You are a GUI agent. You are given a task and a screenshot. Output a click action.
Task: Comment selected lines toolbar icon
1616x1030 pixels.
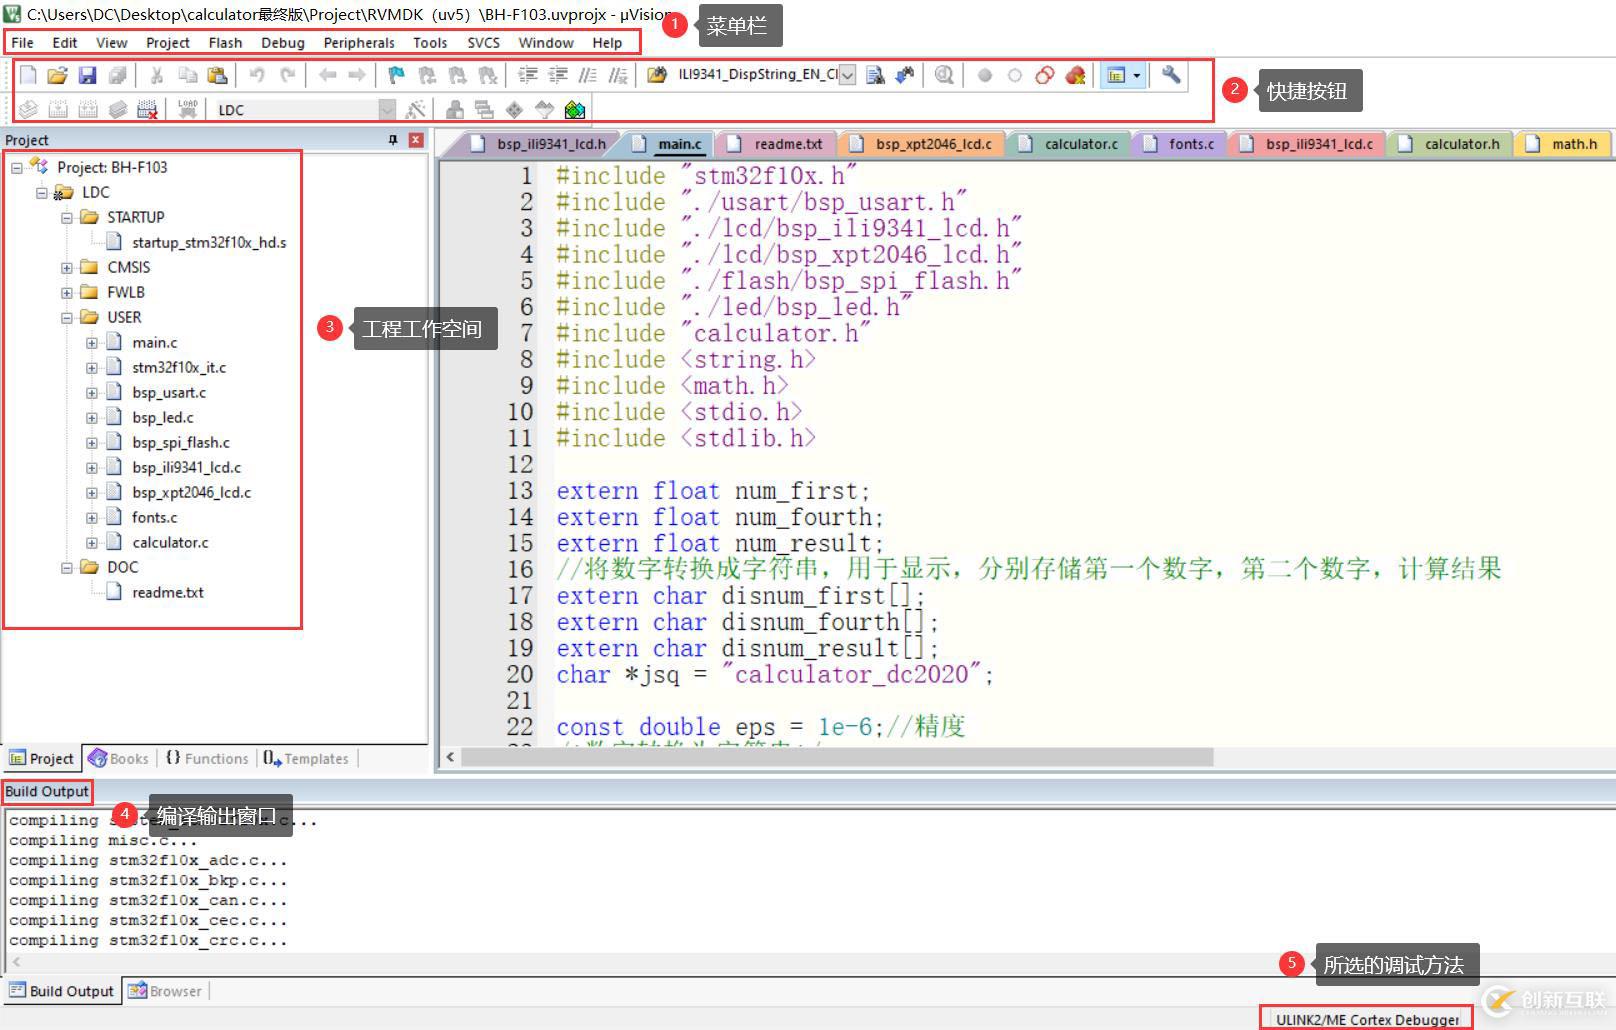pos(588,75)
